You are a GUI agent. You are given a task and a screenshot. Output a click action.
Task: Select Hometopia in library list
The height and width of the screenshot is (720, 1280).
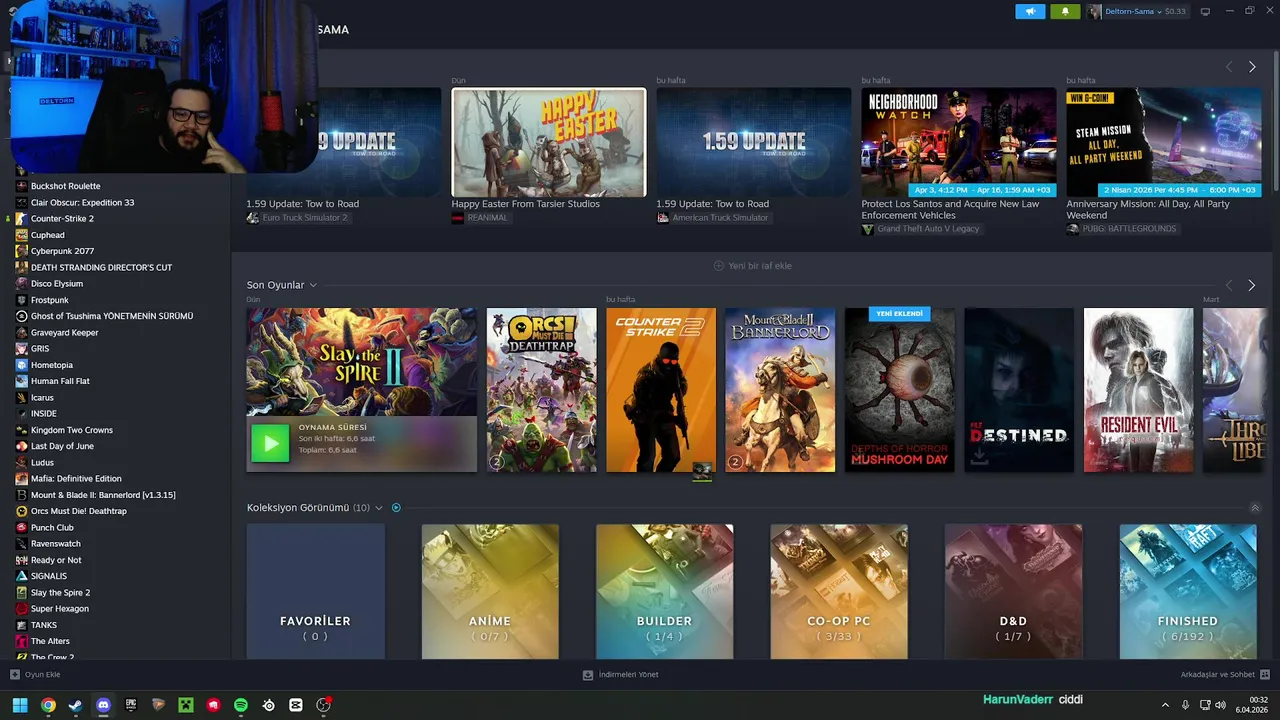coord(51,365)
